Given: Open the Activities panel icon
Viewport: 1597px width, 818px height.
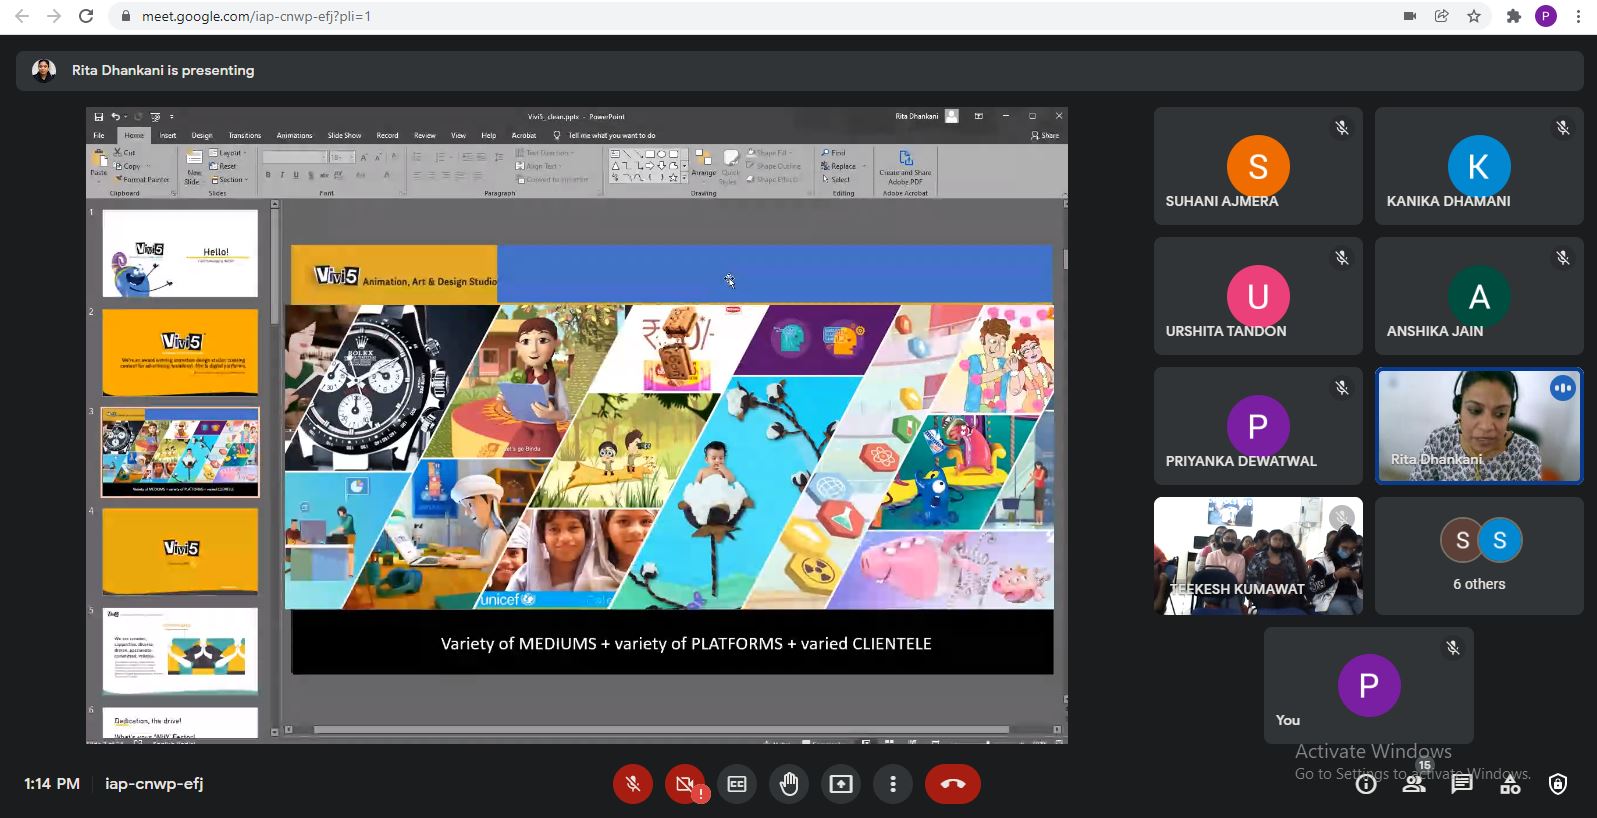Looking at the screenshot, I should tap(1510, 784).
